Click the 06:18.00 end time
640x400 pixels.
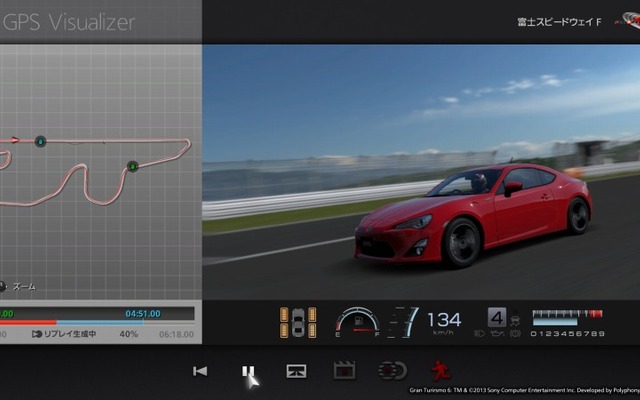click(176, 334)
